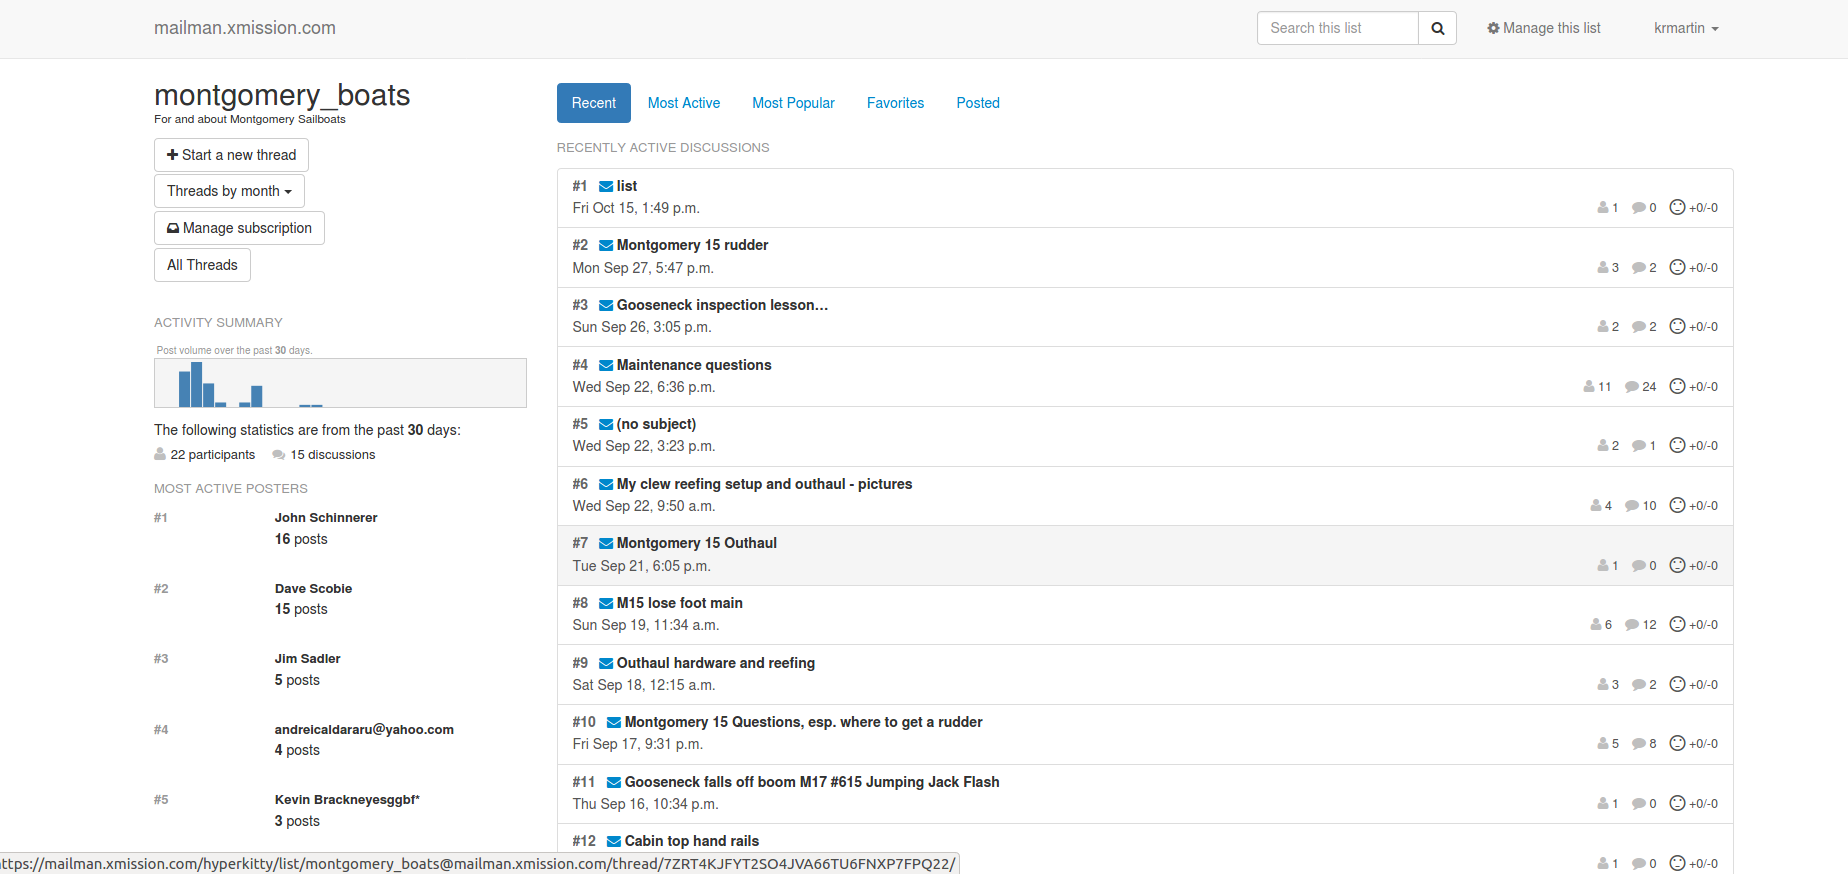Open the Montgomery 15 Outhaul thread

[696, 543]
